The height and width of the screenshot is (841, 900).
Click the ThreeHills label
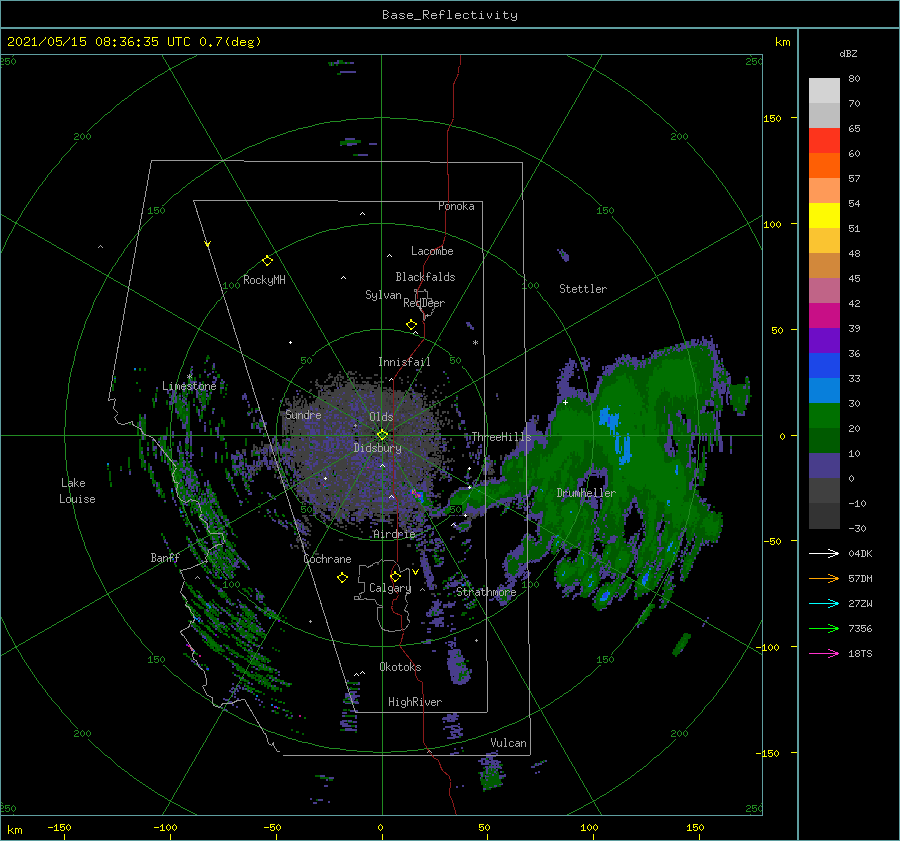pos(501,437)
